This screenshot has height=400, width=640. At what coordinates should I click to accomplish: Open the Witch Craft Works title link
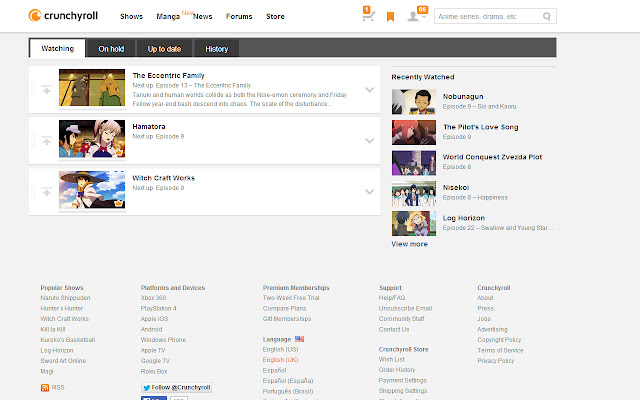tap(163, 178)
